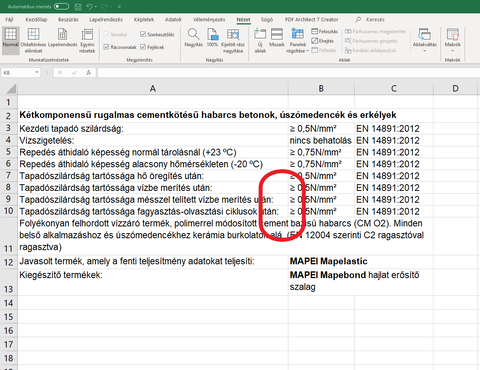
Task: Click Párhuzamos megjelenítés side-by-side view
Action: click(375, 31)
